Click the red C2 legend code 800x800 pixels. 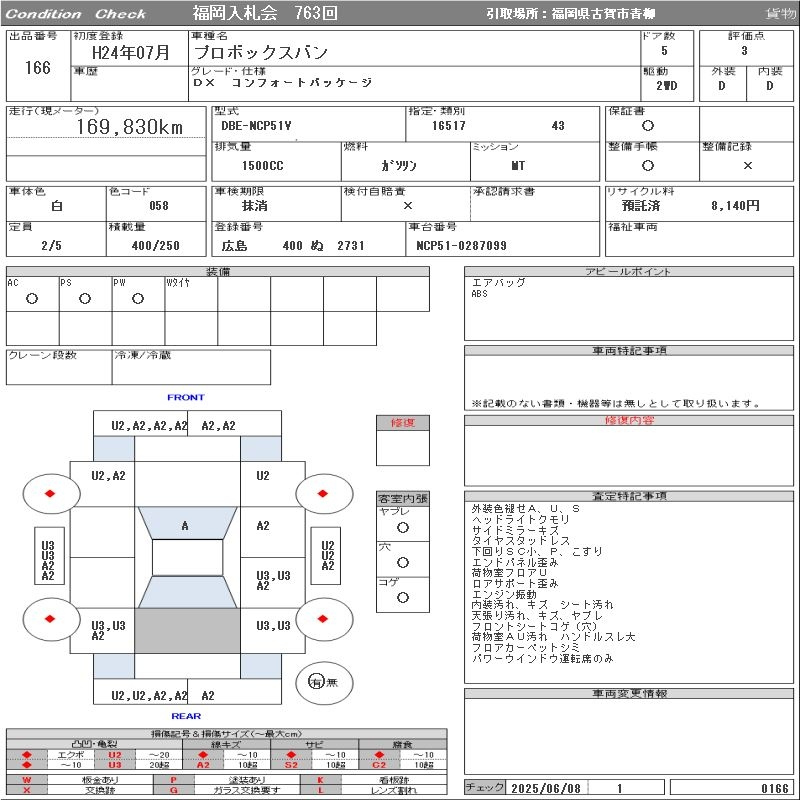pos(379,765)
